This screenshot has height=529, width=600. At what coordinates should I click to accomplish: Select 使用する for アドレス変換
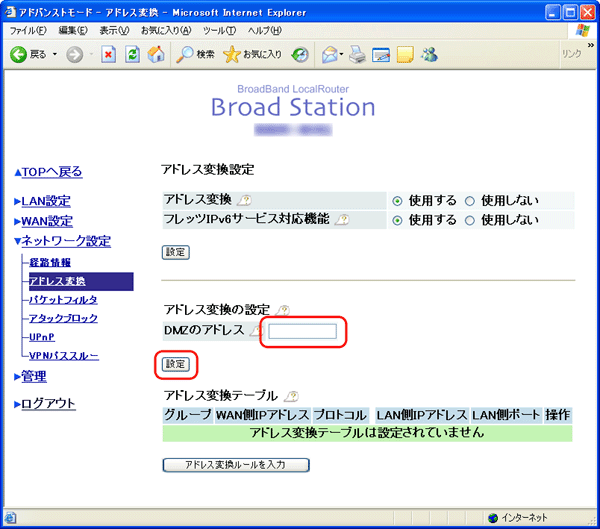click(x=398, y=201)
